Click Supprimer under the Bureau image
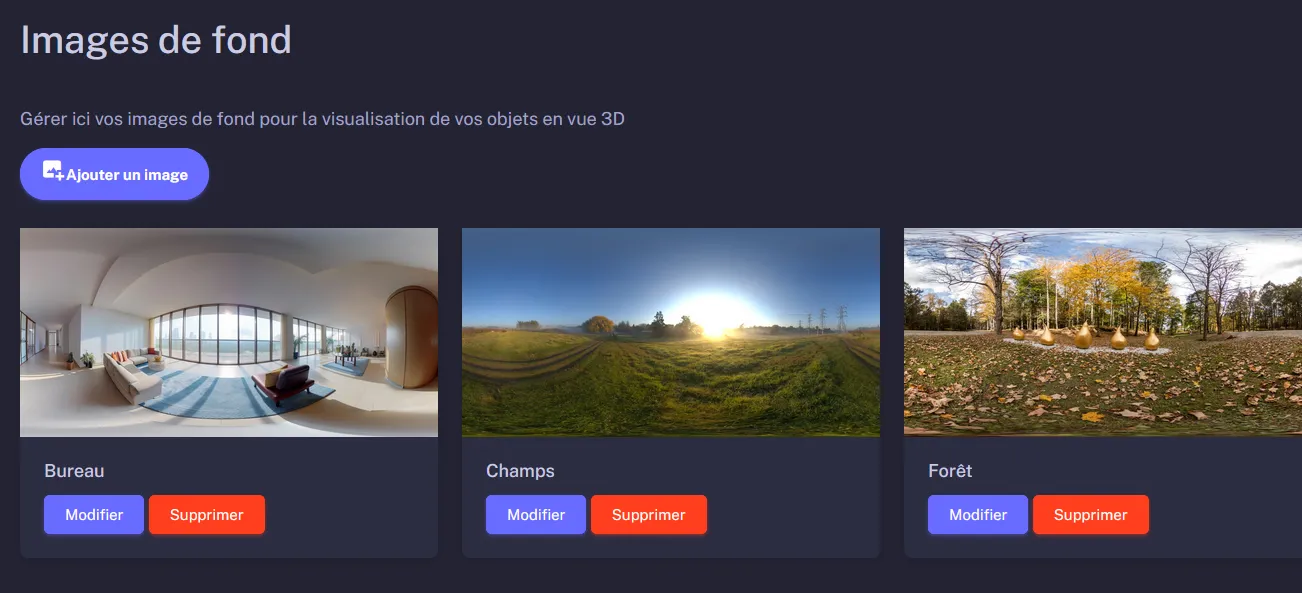 click(x=207, y=514)
